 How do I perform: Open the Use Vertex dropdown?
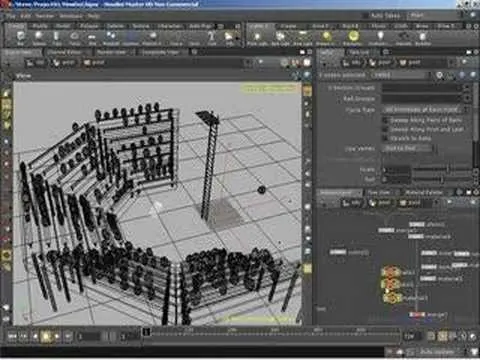407,149
